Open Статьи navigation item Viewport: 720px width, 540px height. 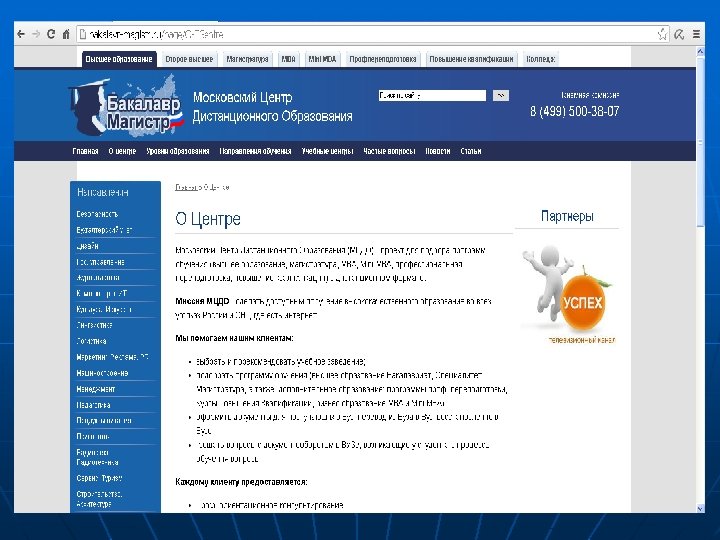tap(471, 151)
